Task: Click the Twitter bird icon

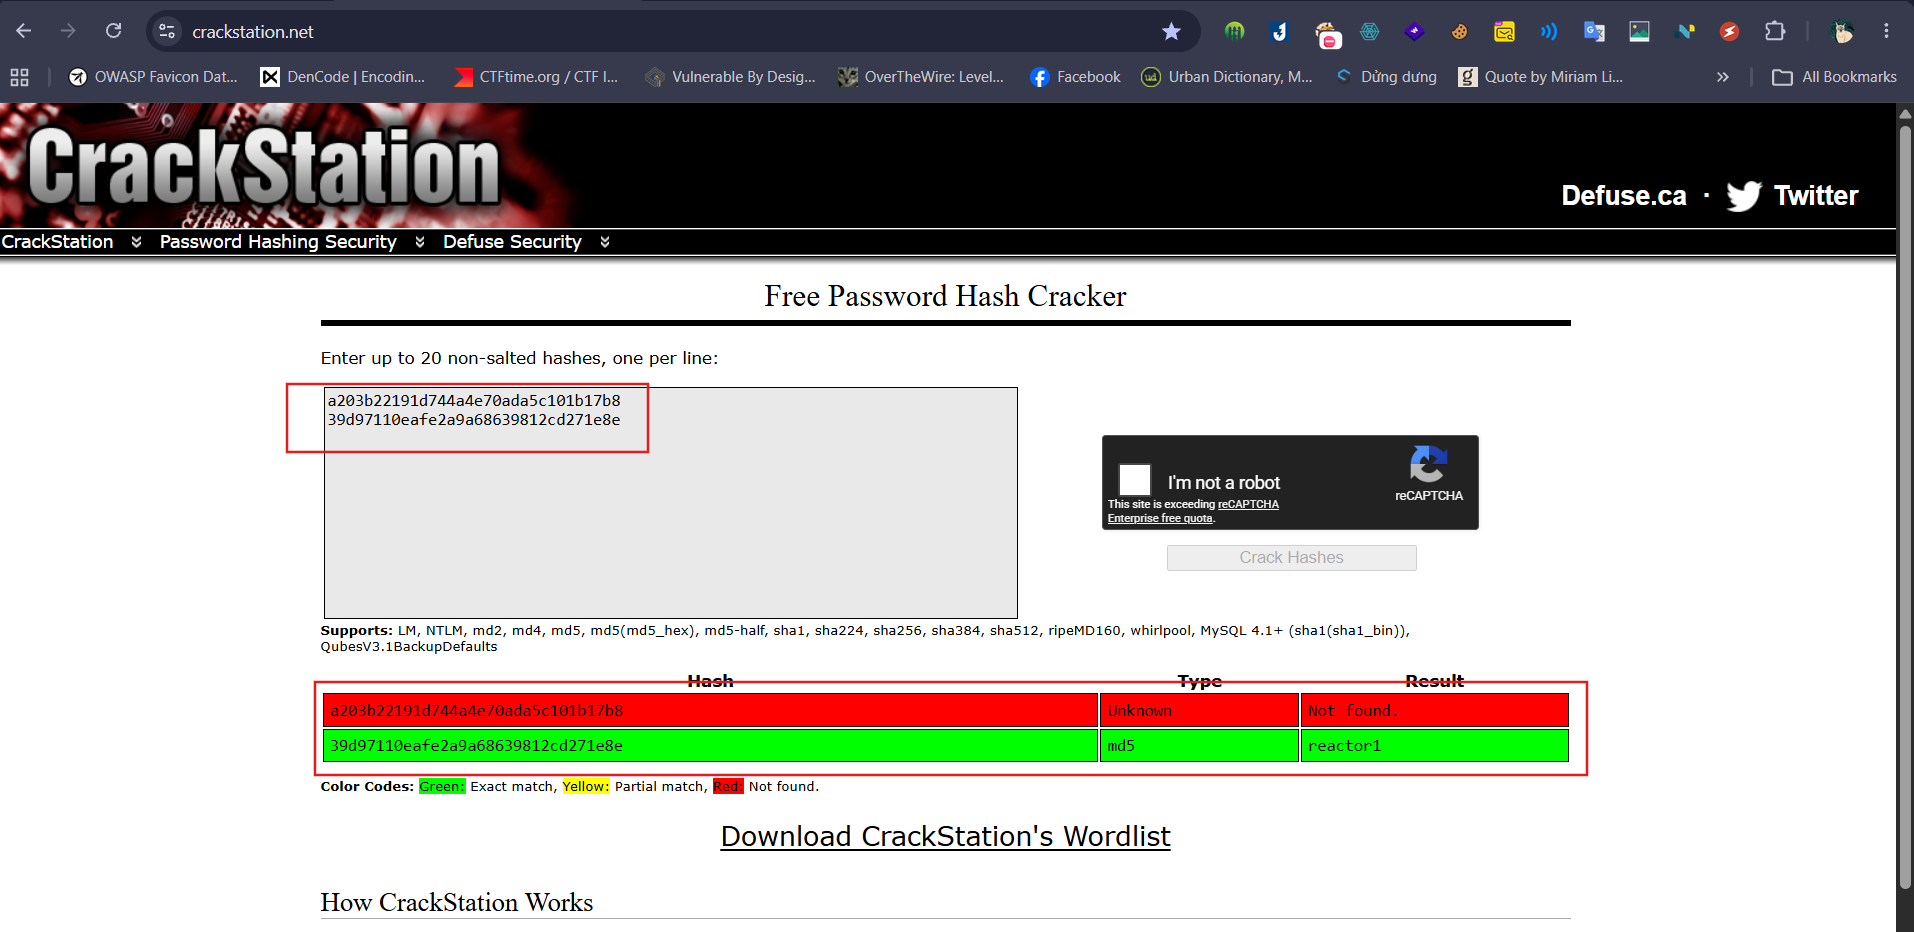Action: click(x=1743, y=196)
